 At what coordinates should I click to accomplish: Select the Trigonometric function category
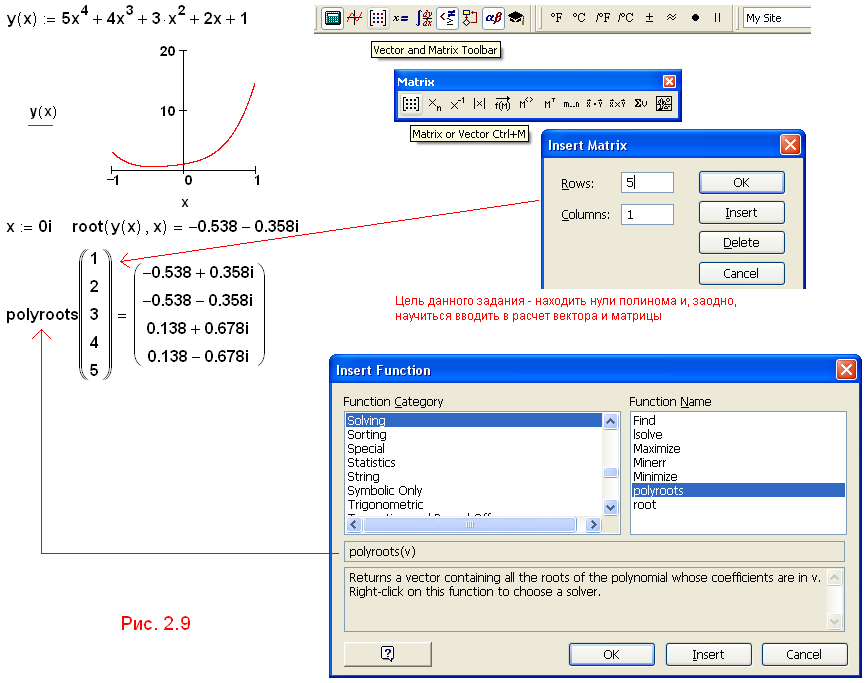click(473, 504)
